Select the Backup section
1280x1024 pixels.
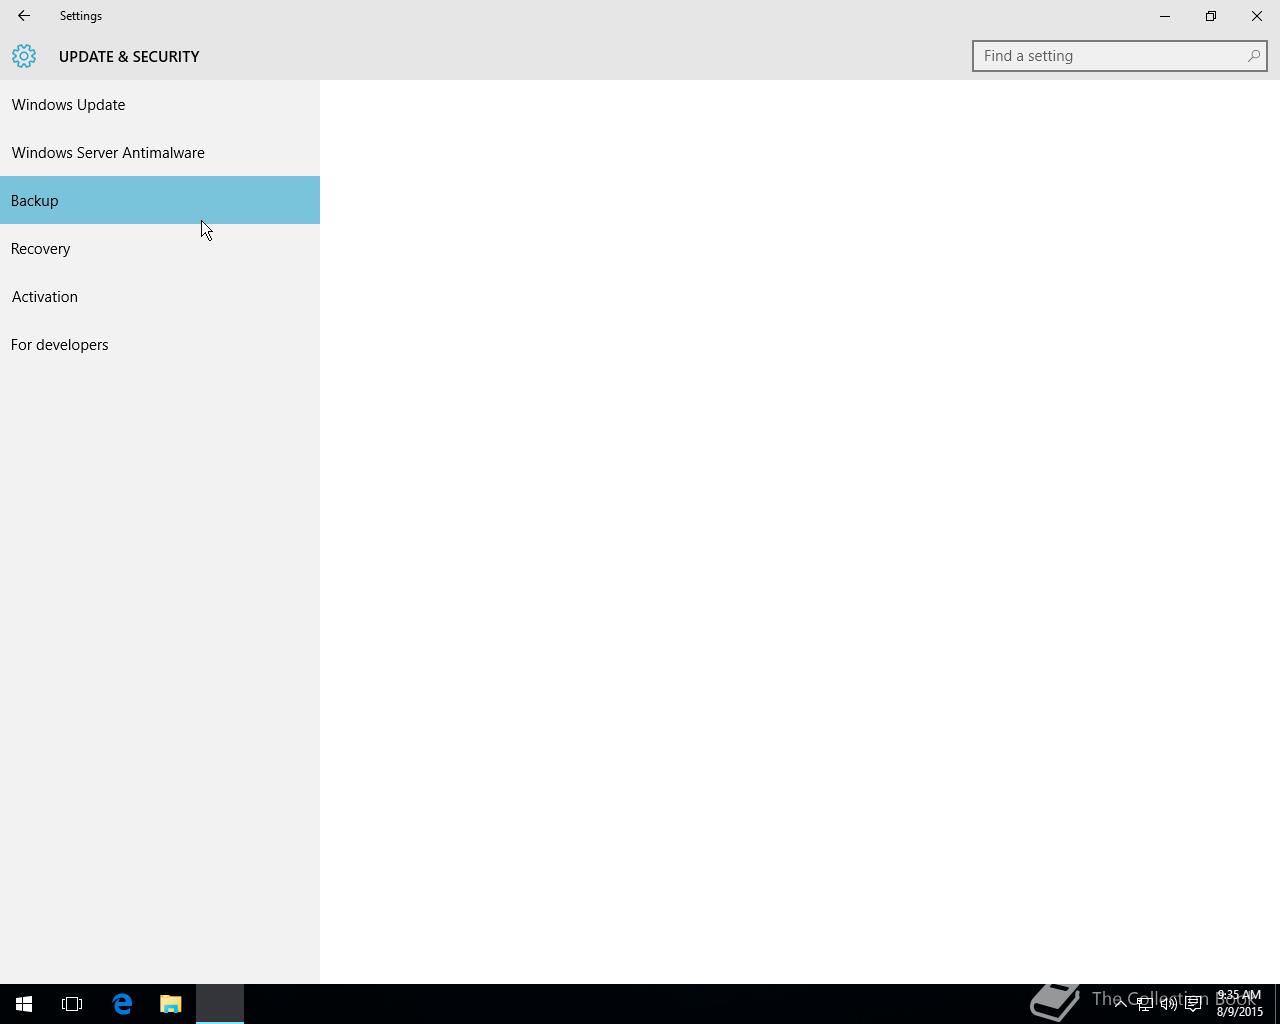tap(160, 200)
